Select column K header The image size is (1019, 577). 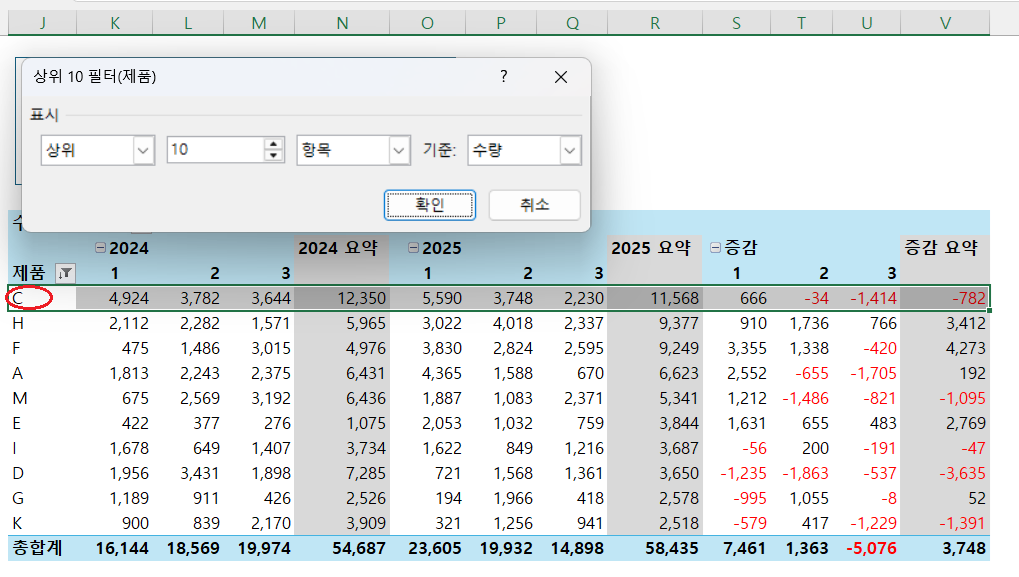click(x=114, y=23)
